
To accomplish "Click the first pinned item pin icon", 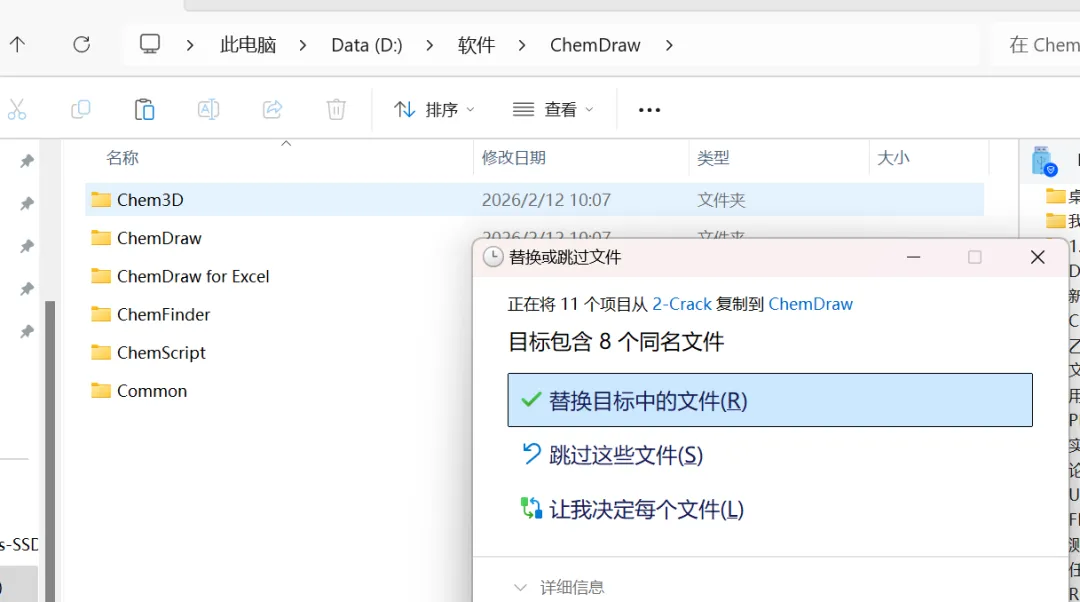I will pos(27,161).
